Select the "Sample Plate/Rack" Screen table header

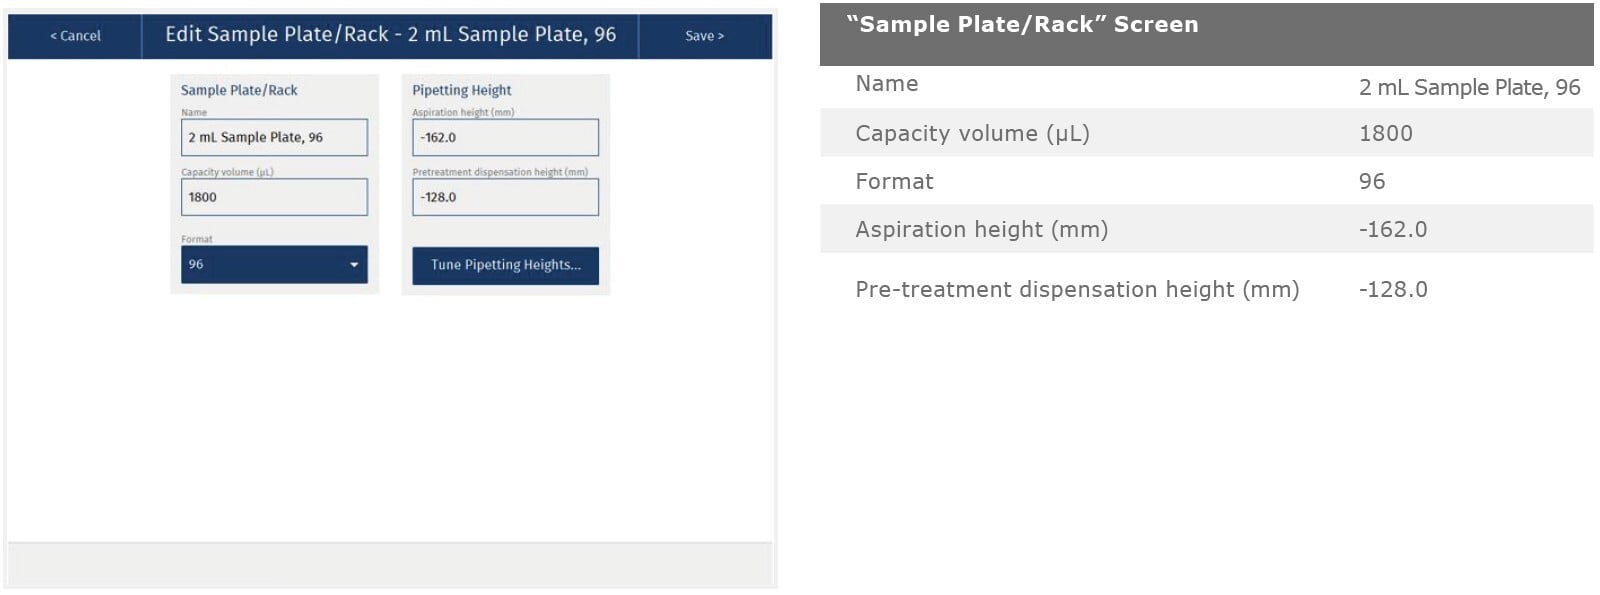1021,25
